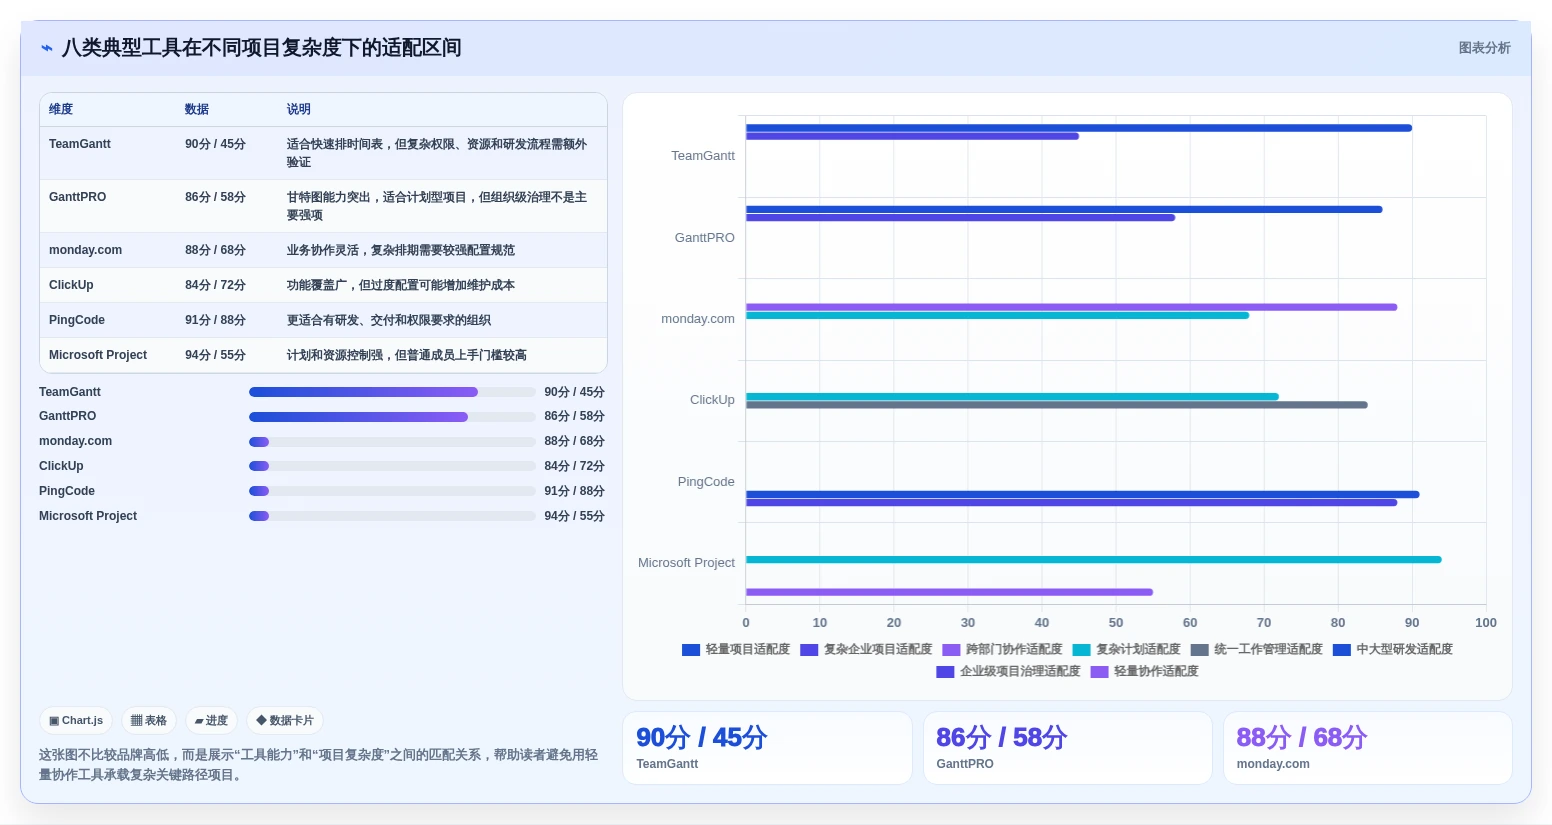
Task: Click the 94分 / 55分 table cell
Action: (215, 355)
